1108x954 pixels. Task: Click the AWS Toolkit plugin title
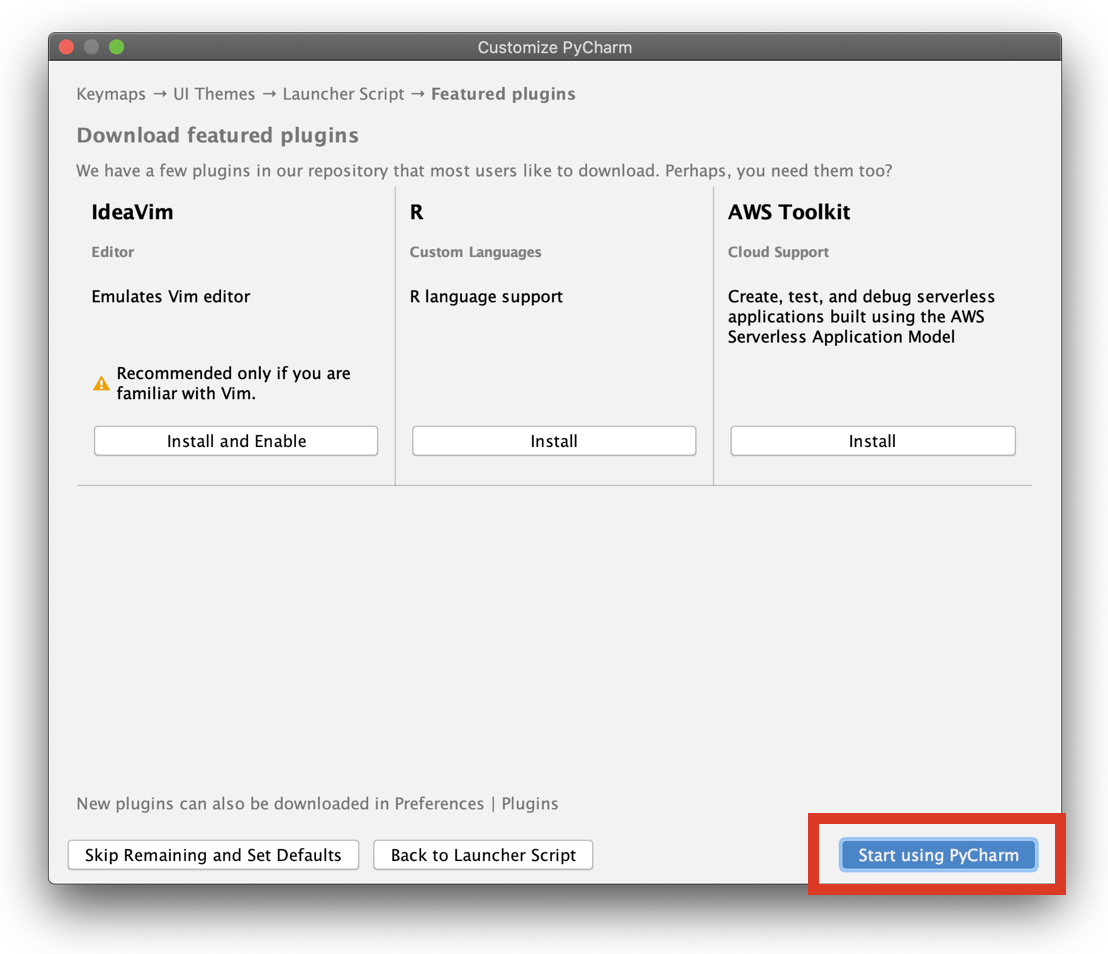pos(789,212)
